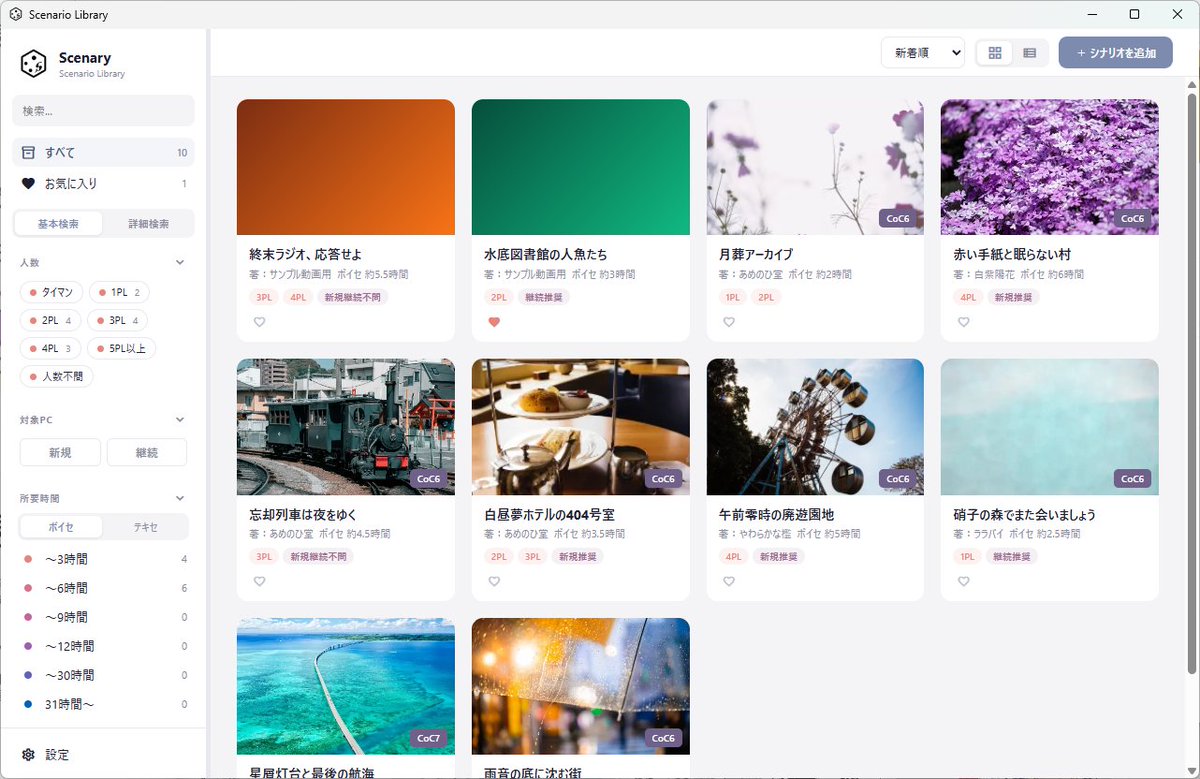Toggle 新規 target PC filter

pyautogui.click(x=60, y=452)
